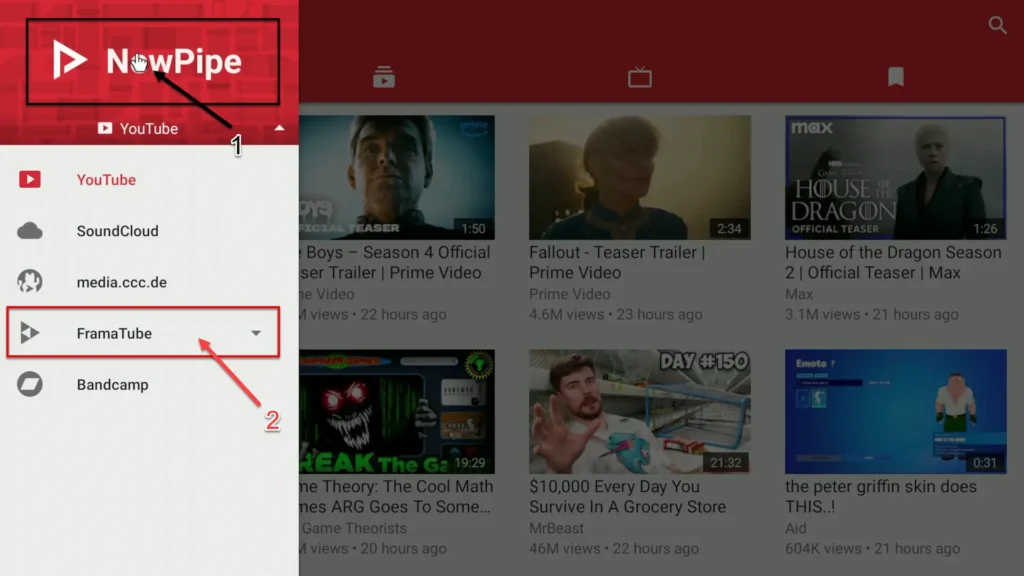Click the title 'the peter griffin skin does THIS..!'

pos(881,496)
